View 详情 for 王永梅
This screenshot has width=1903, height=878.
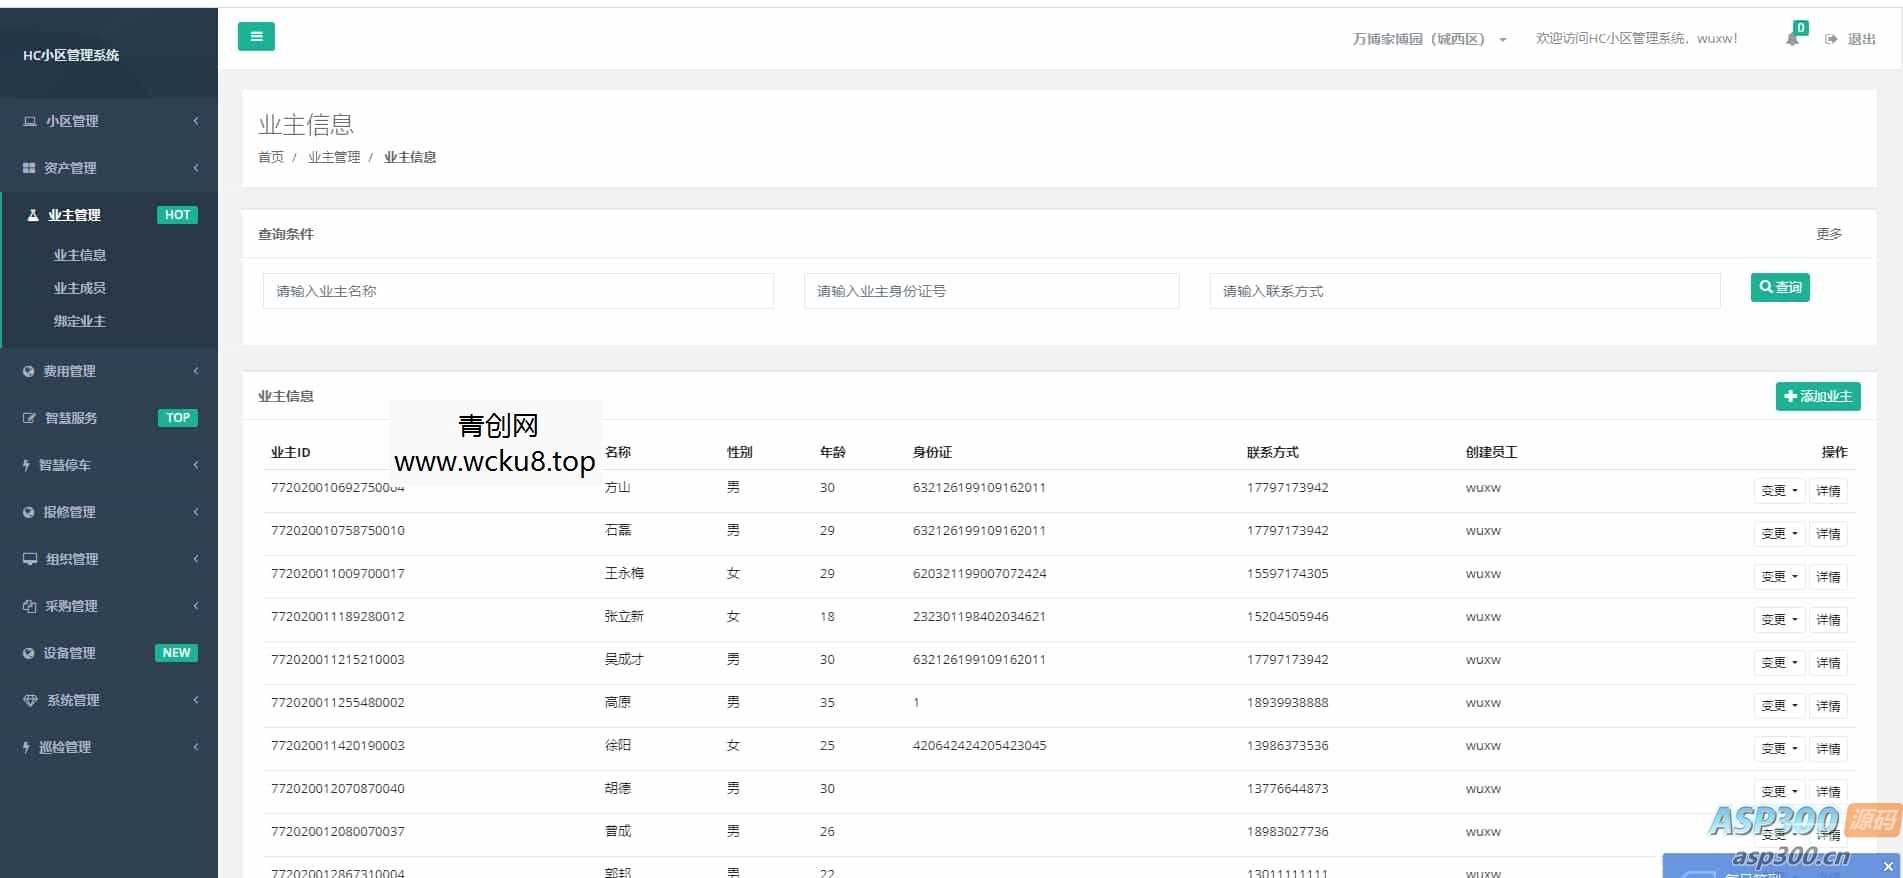point(1828,577)
